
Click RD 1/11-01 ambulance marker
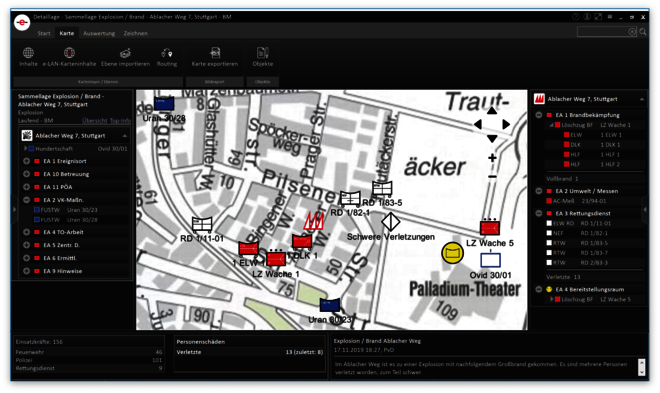click(x=202, y=225)
